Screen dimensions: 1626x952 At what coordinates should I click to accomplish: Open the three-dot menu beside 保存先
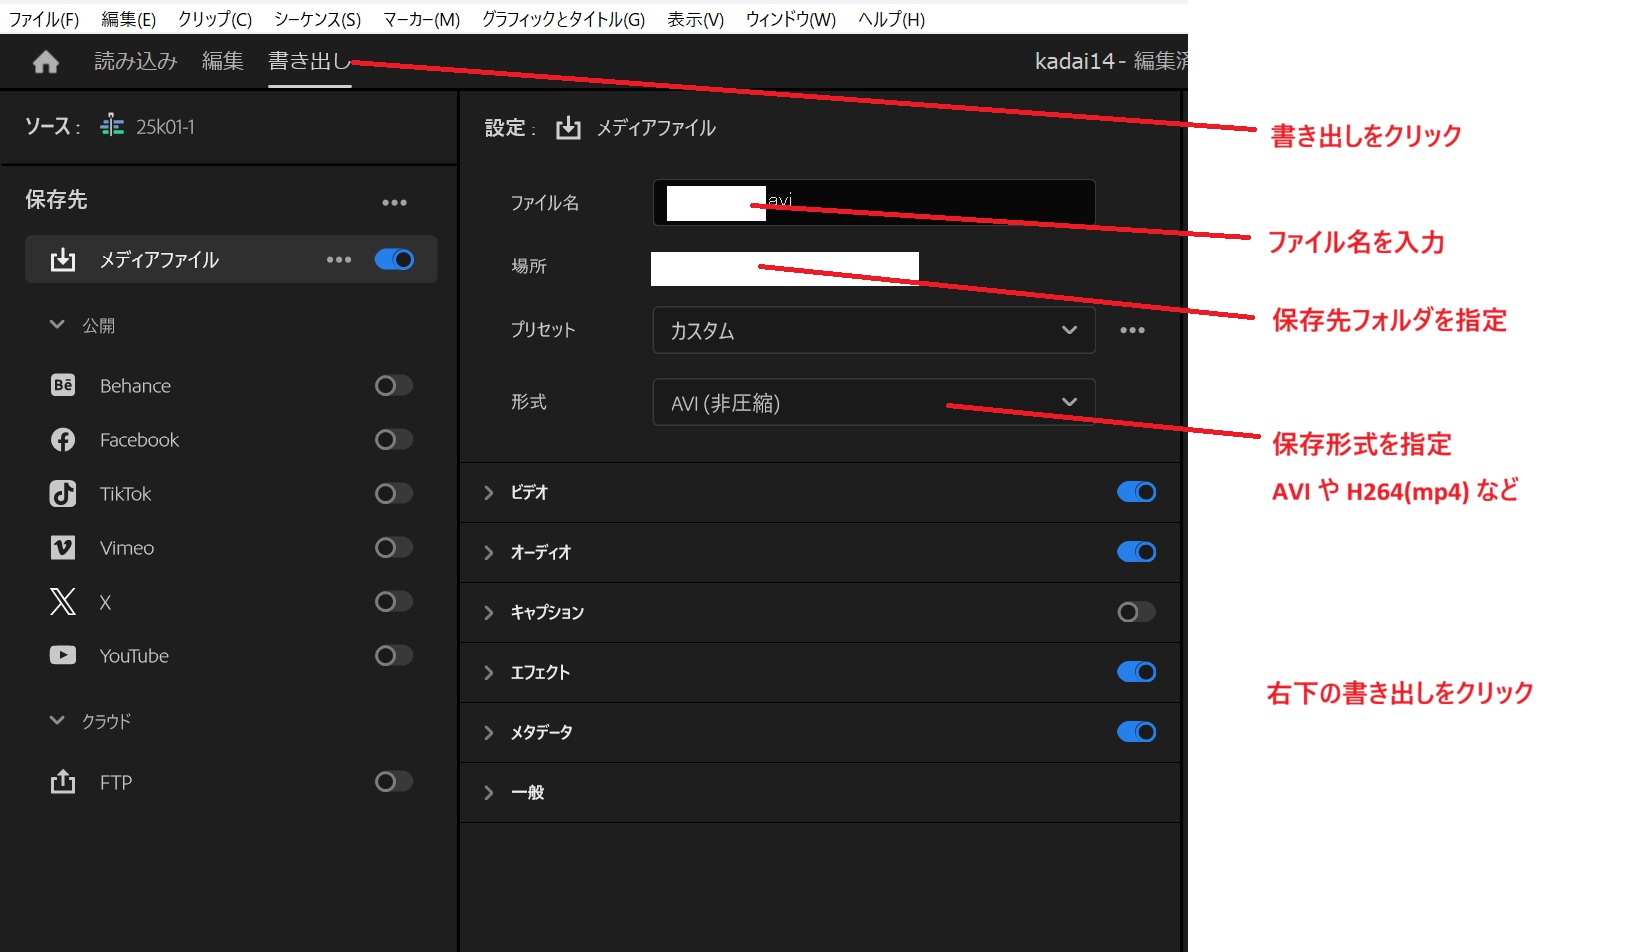click(394, 203)
